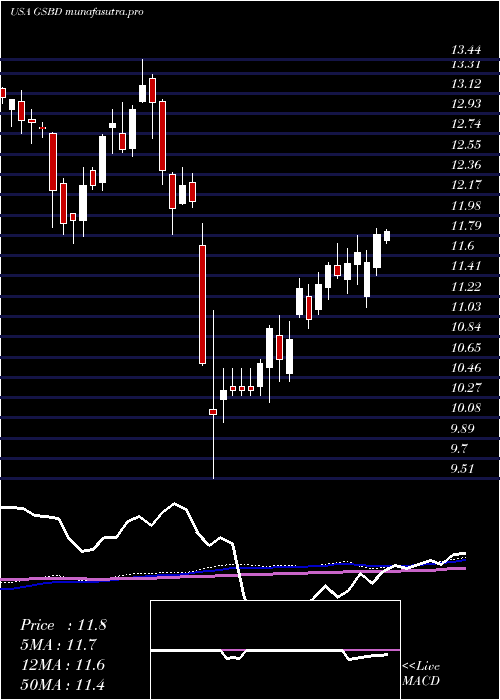Image resolution: width=500 pixels, height=700 pixels.
Task: Click the 'USA GSBD munafasutra.pro' chart title
Action: coord(76,12)
